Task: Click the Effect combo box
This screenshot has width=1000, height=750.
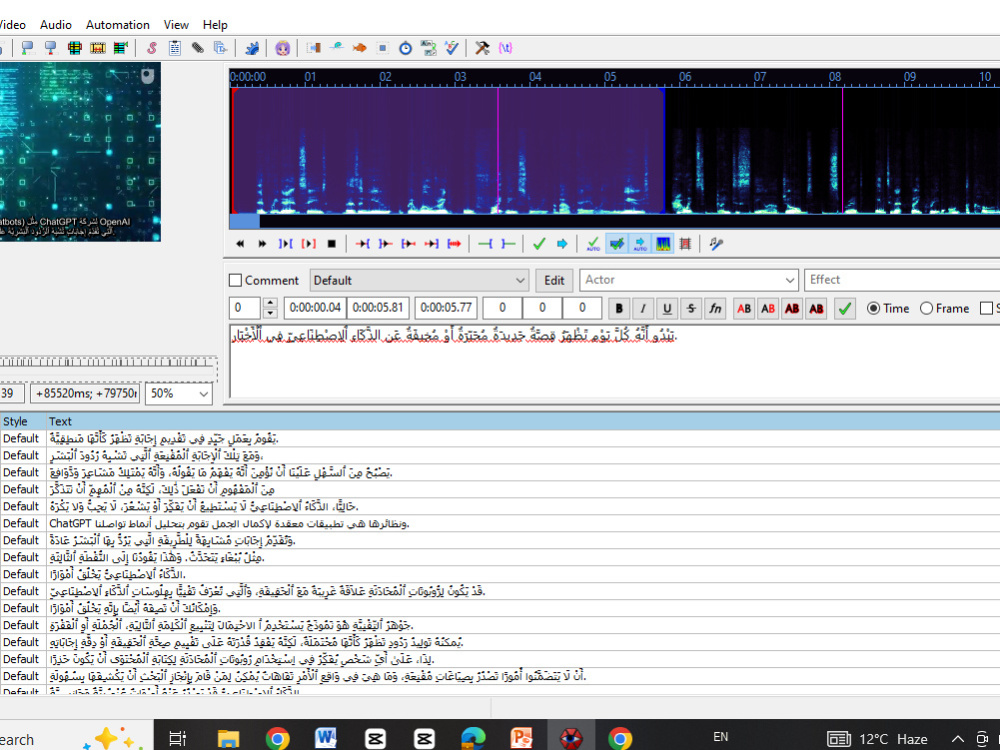Action: click(x=902, y=280)
